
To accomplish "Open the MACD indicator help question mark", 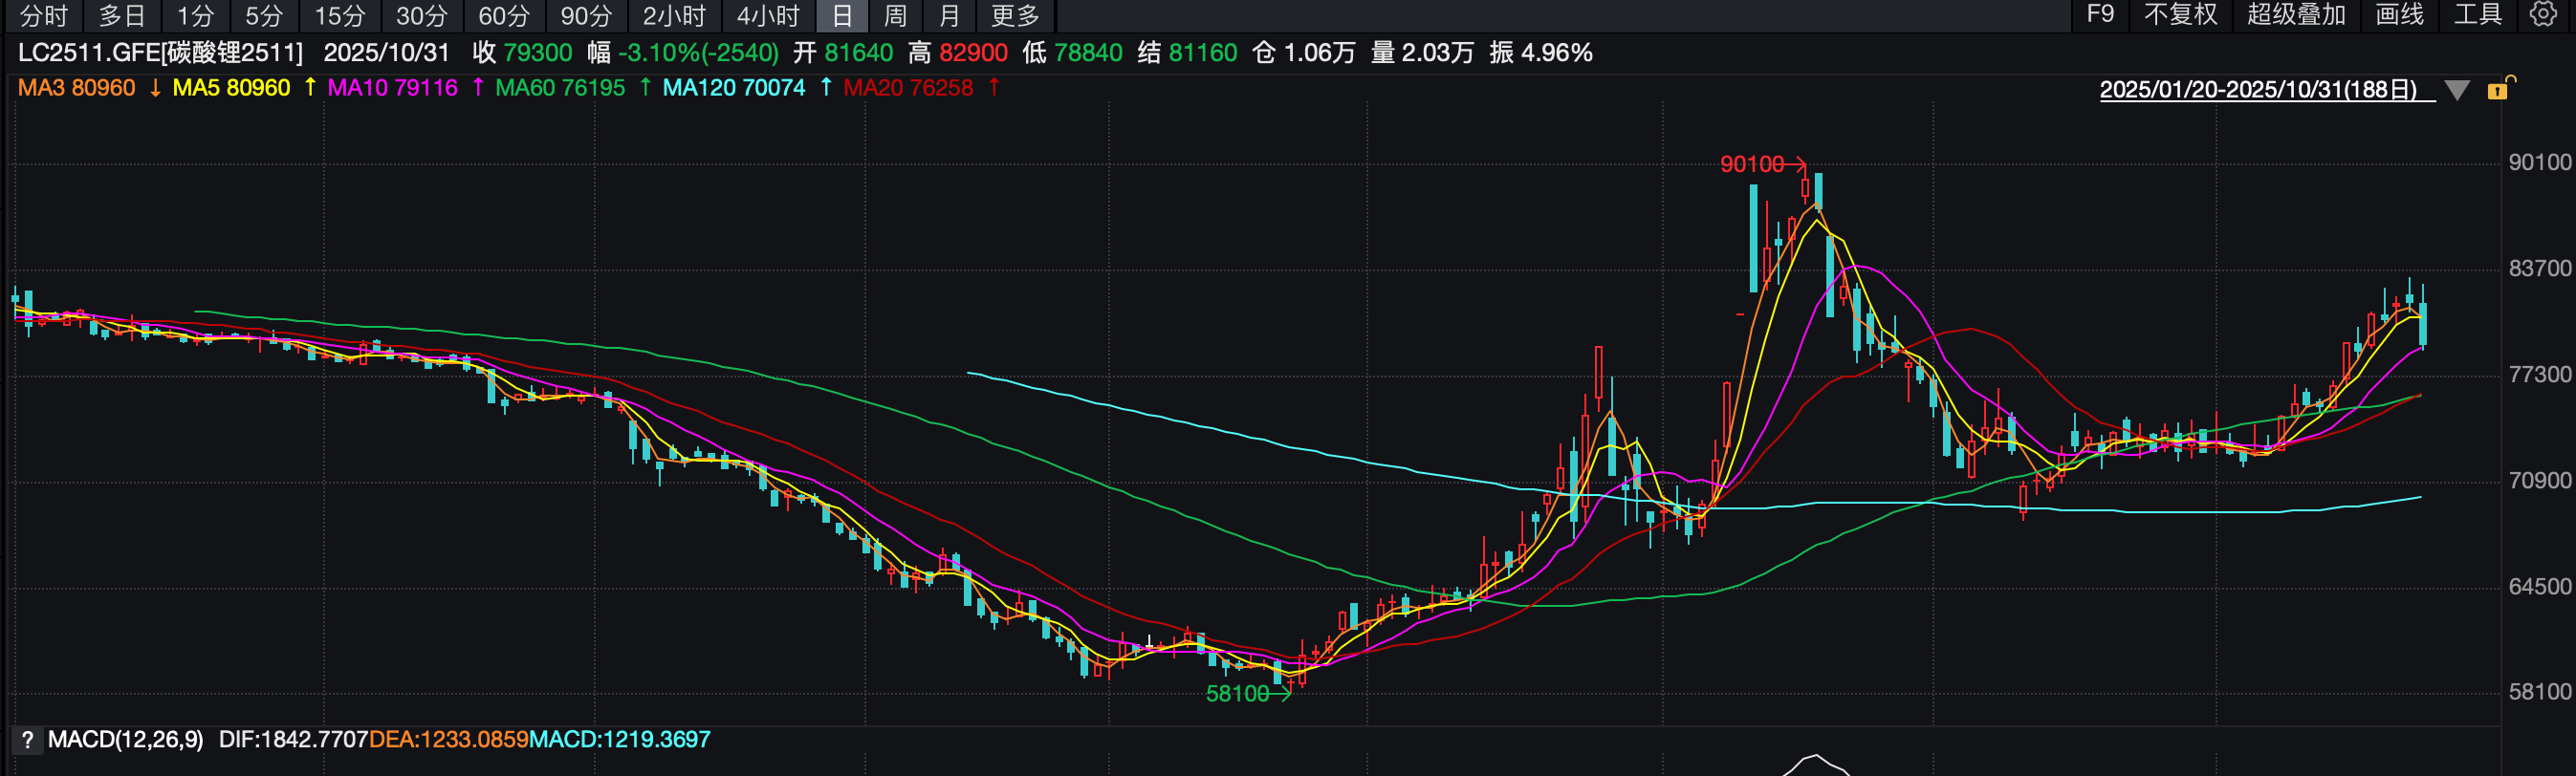I will point(27,740).
